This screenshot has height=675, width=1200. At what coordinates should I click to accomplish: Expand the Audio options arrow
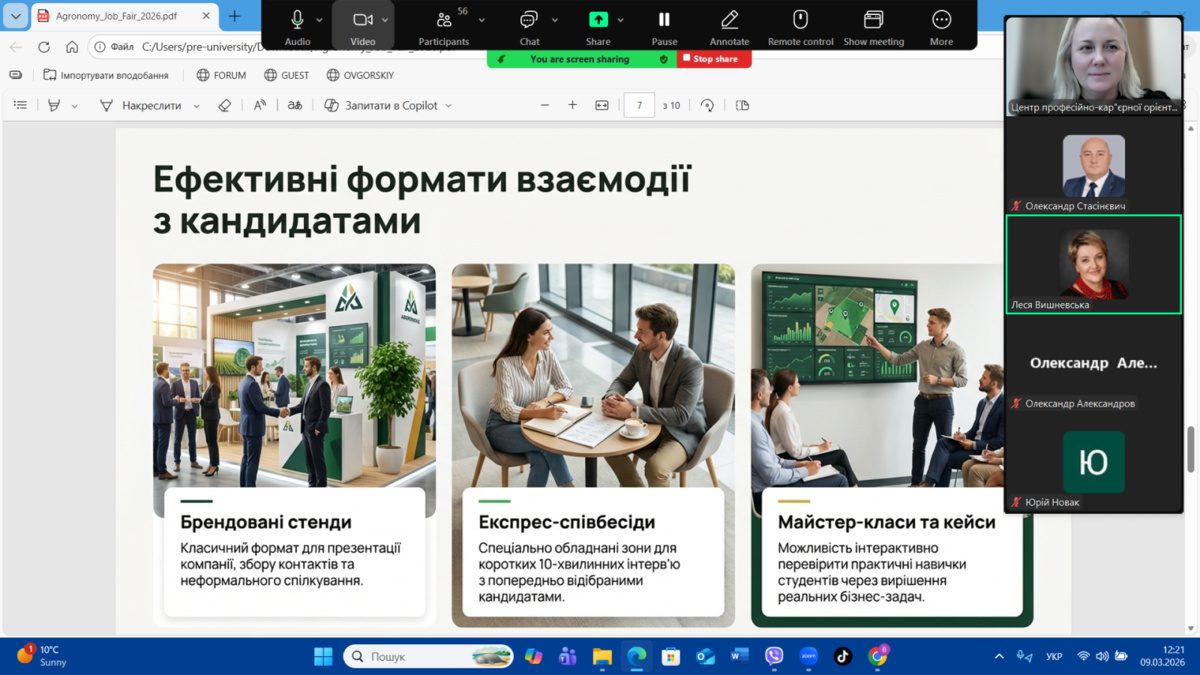(320, 20)
